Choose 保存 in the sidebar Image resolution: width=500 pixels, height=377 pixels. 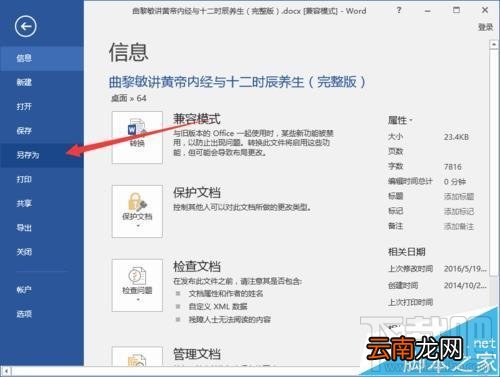tap(42, 131)
